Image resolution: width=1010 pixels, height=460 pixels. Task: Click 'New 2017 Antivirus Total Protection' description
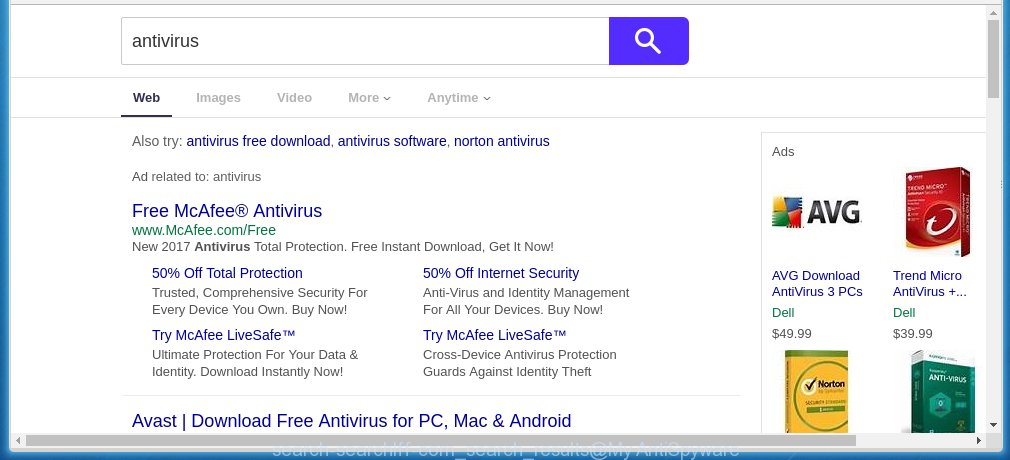pyautogui.click(x=343, y=247)
